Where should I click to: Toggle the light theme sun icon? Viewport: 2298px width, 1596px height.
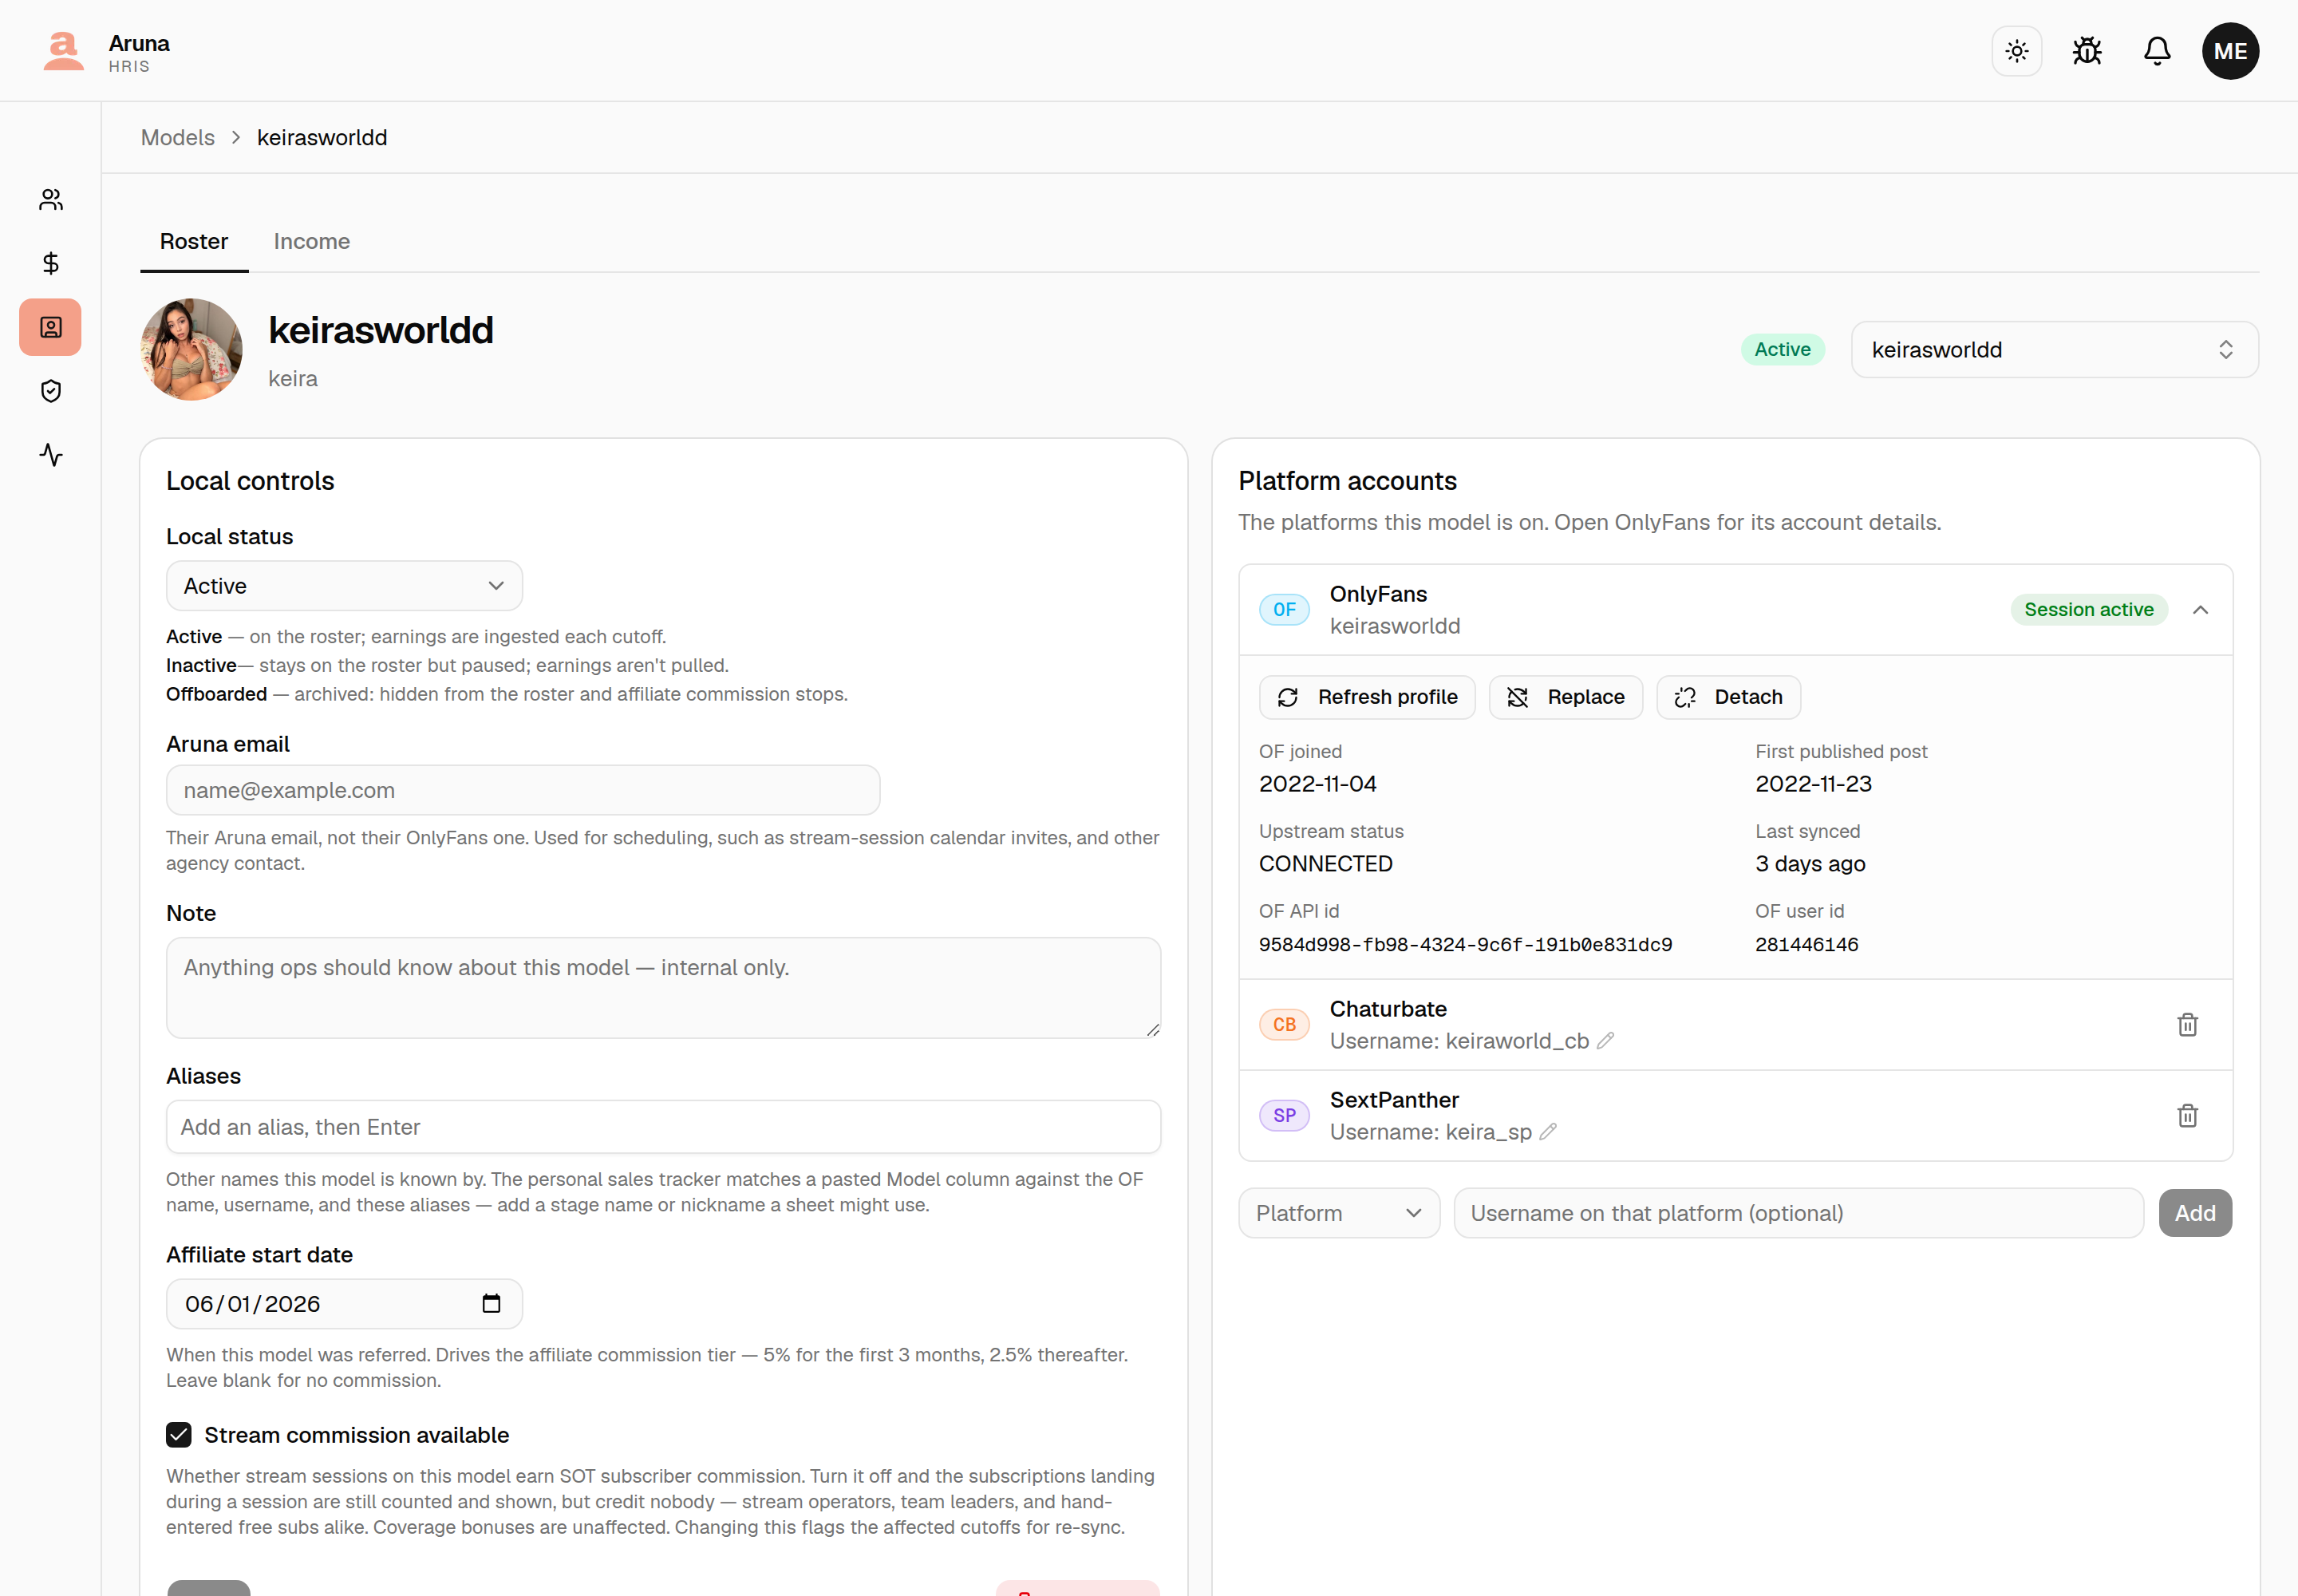[x=2016, y=51]
